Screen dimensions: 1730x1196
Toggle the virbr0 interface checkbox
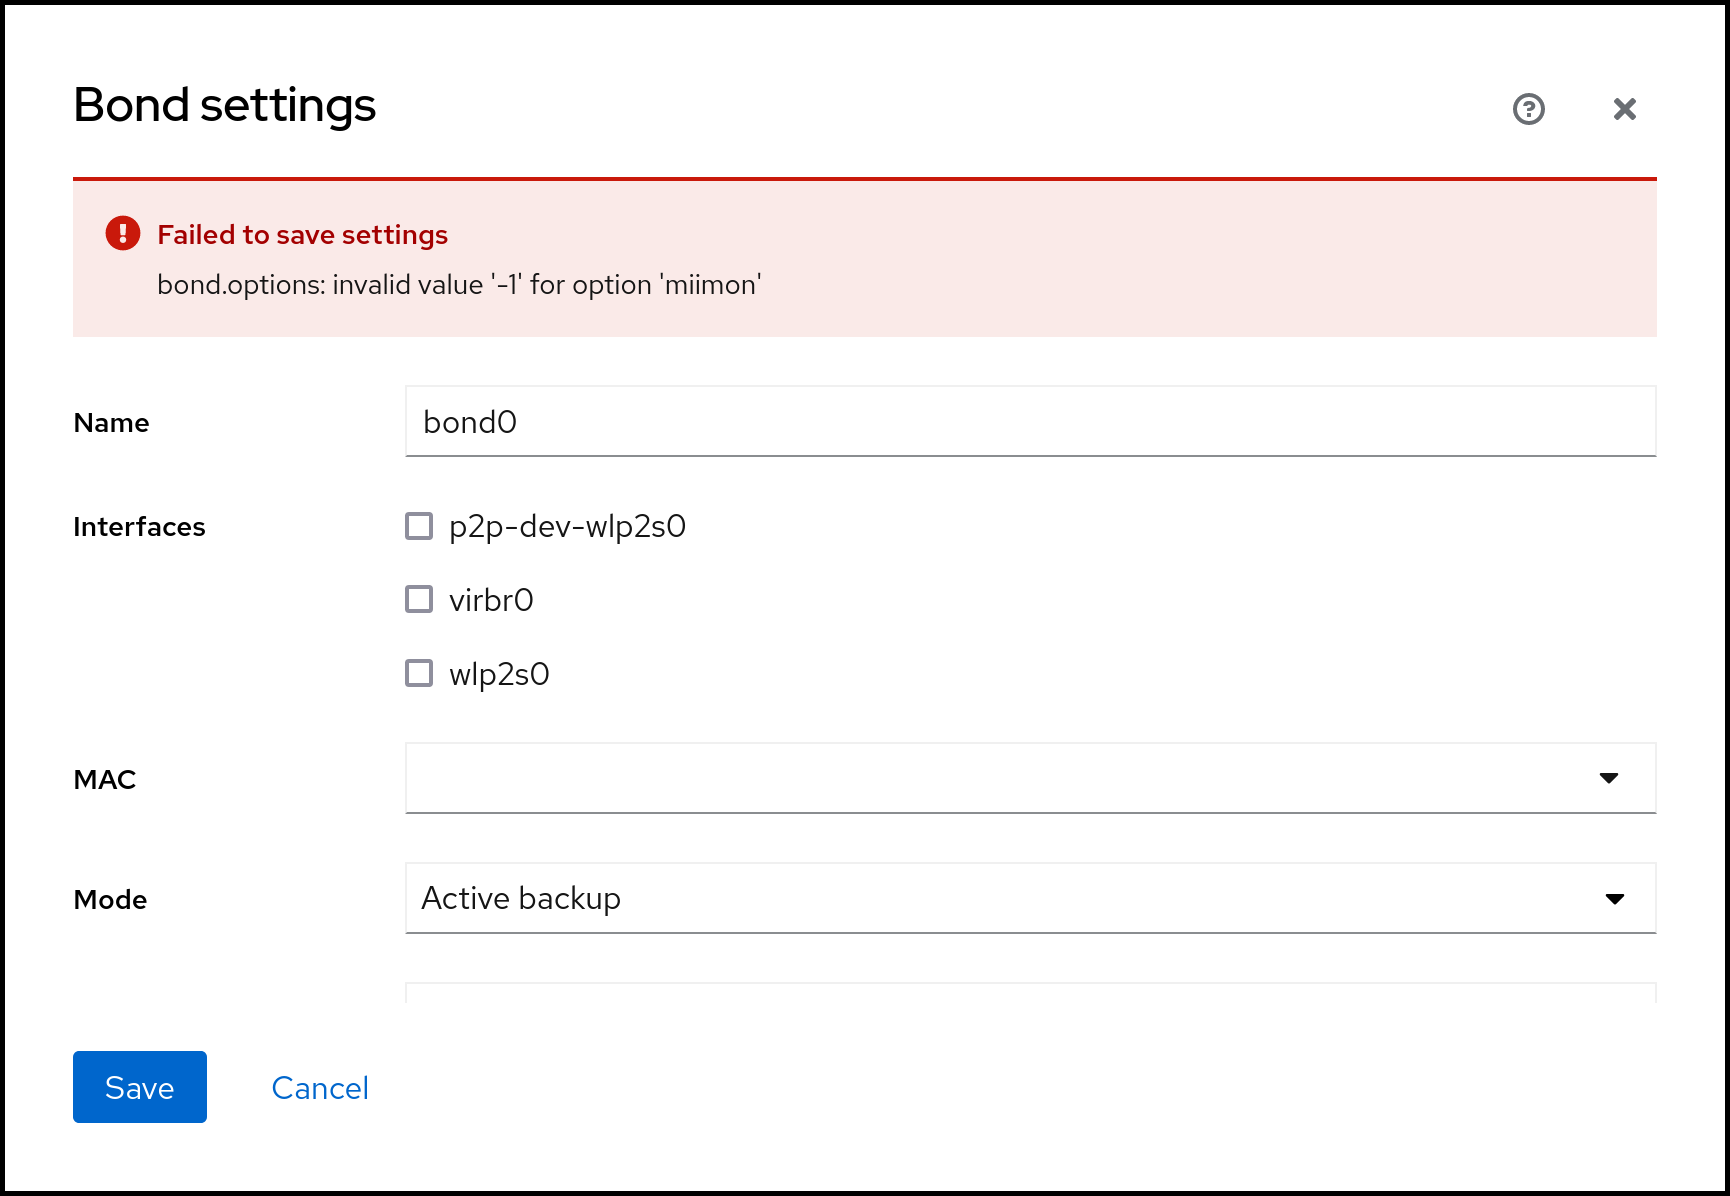point(419,600)
